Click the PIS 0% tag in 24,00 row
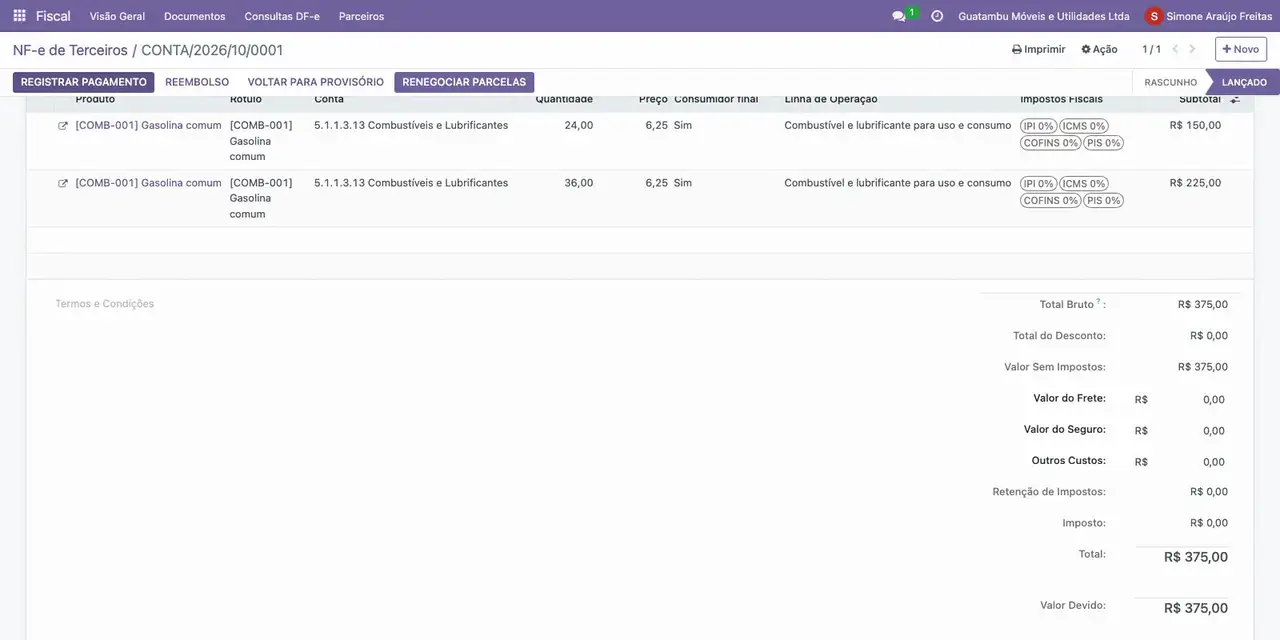This screenshot has width=1280, height=640. [x=1103, y=143]
